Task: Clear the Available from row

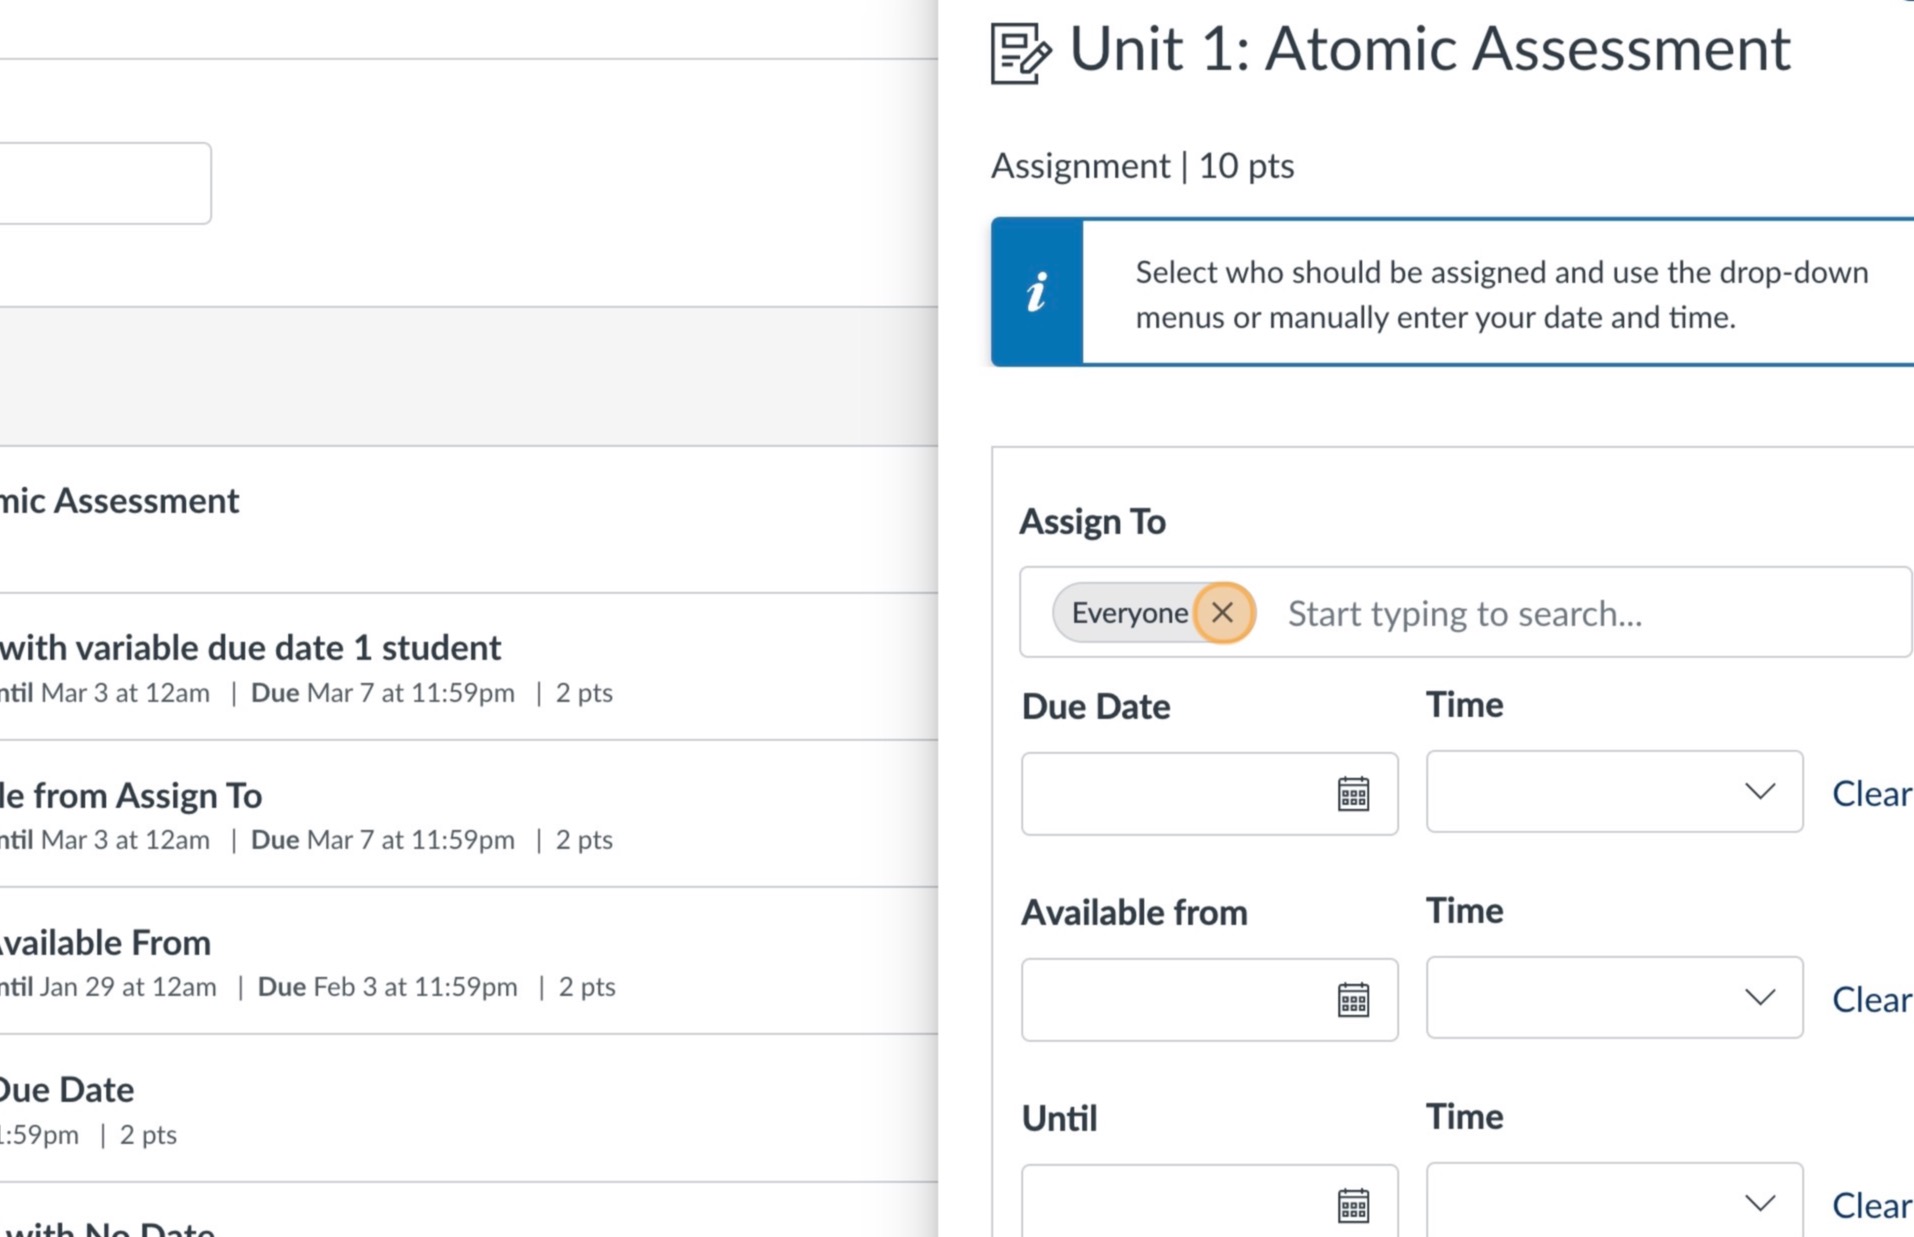Action: [1871, 1000]
